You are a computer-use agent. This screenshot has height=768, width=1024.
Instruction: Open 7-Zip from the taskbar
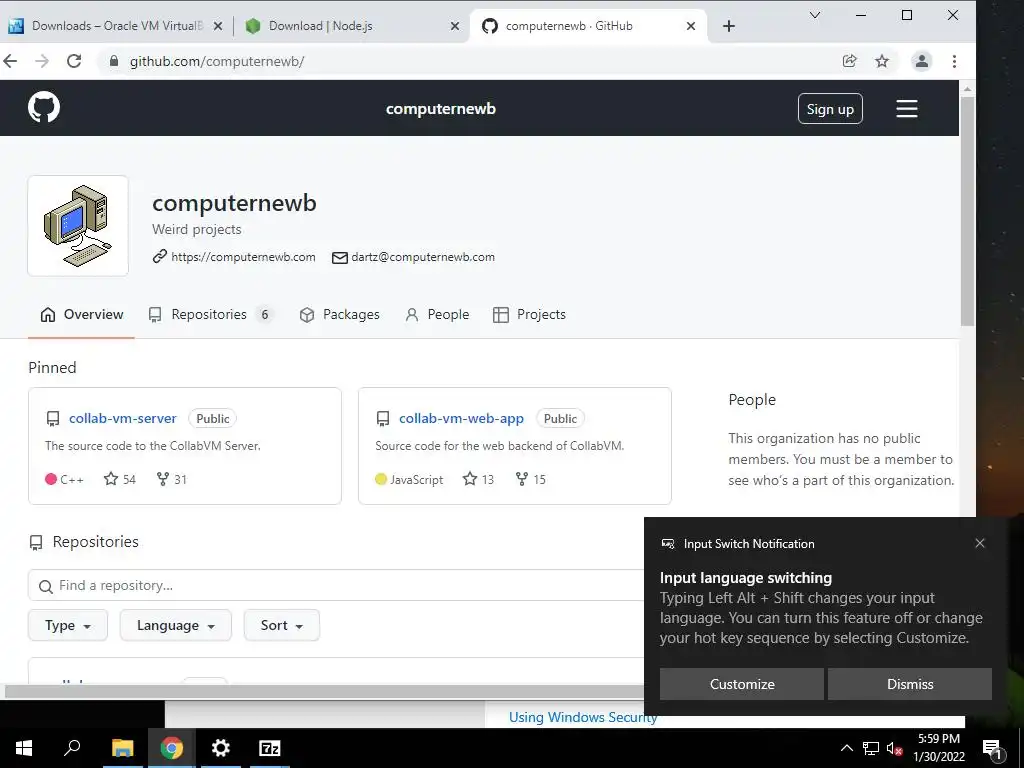pyautogui.click(x=269, y=748)
